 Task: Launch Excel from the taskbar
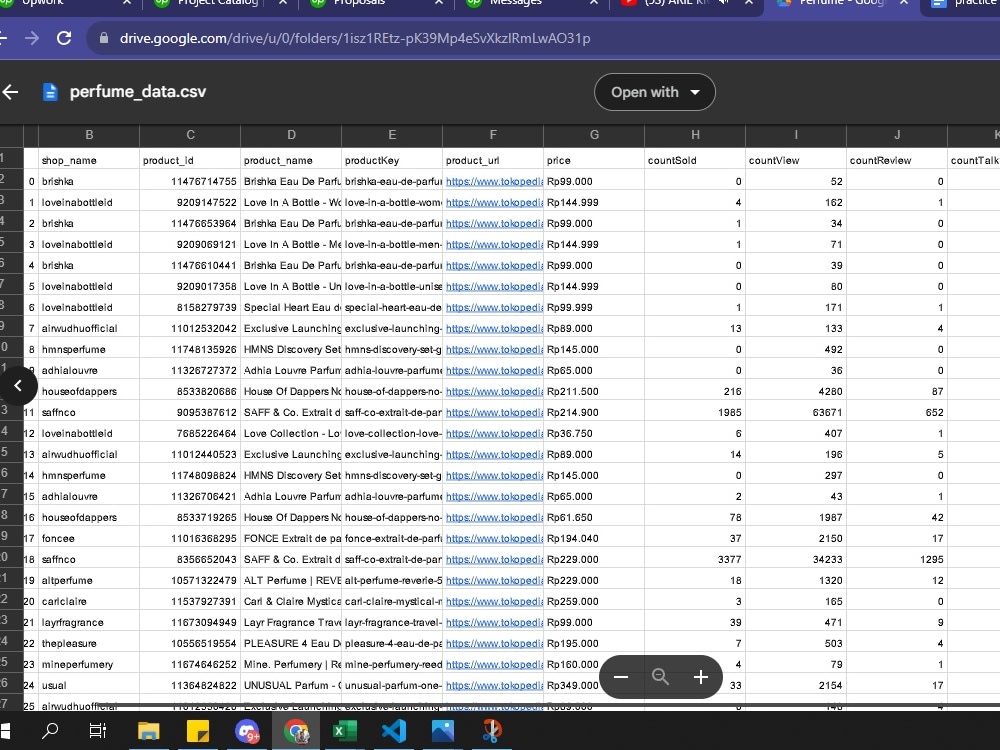tap(345, 730)
